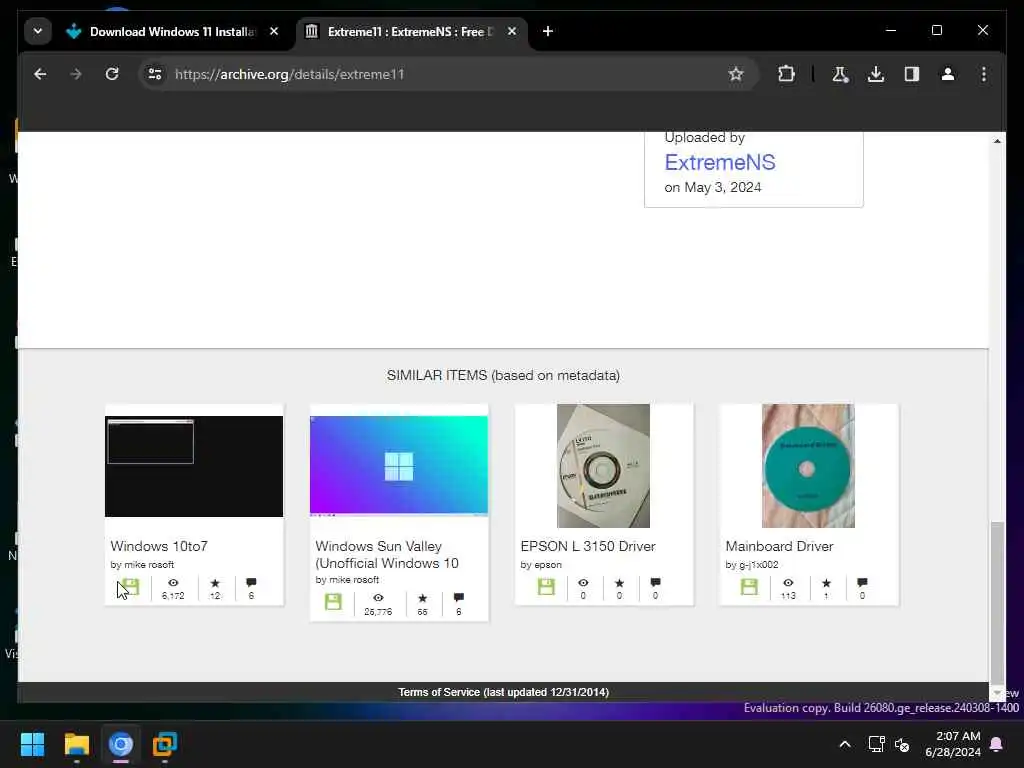Viewport: 1024px width, 768px height.
Task: Open File Explorer from the taskbar
Action: (x=76, y=744)
